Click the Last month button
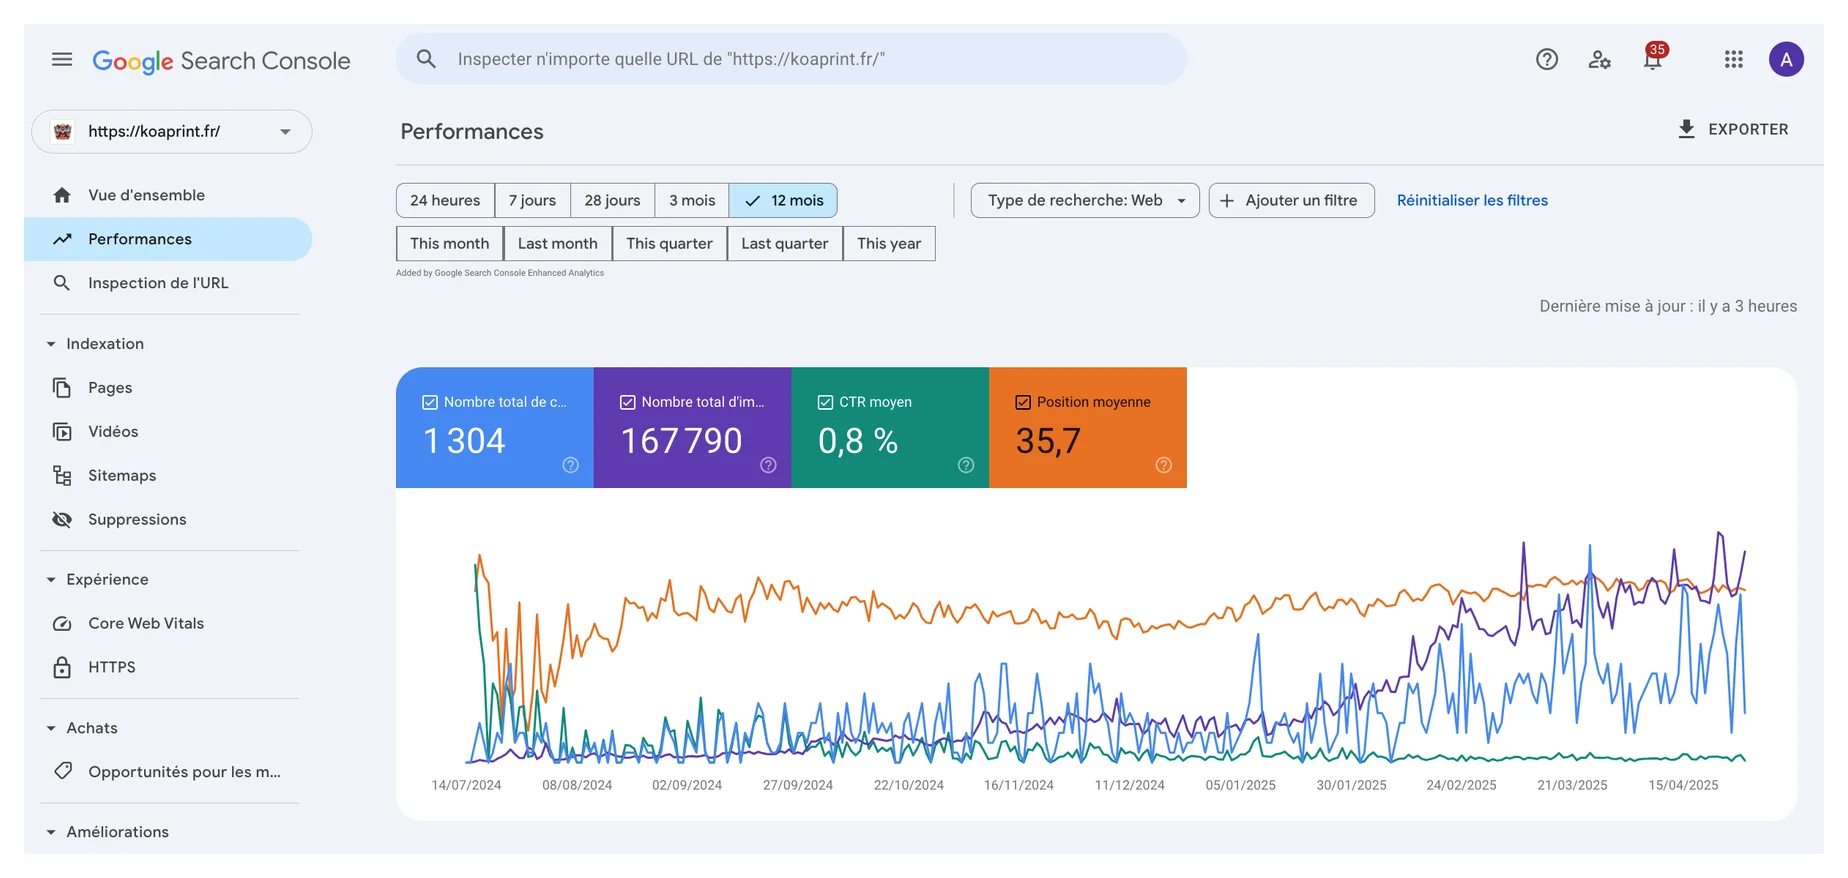Image resolution: width=1848 pixels, height=878 pixels. 558,243
